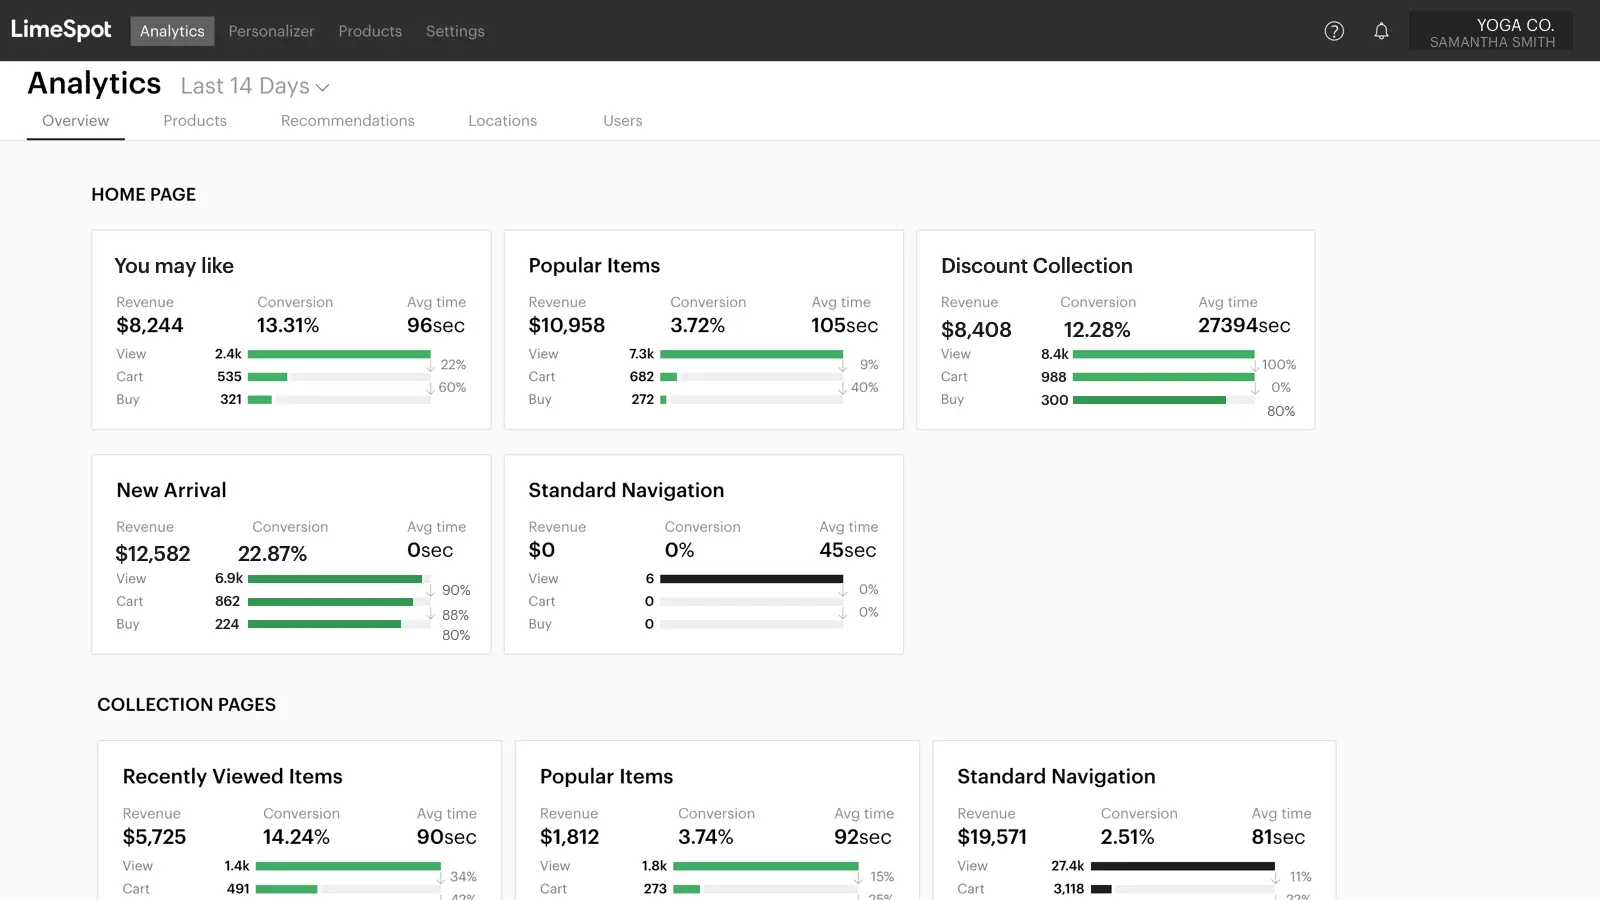Viewport: 1600px width, 900px height.
Task: Open the Users tab
Action: coord(622,120)
